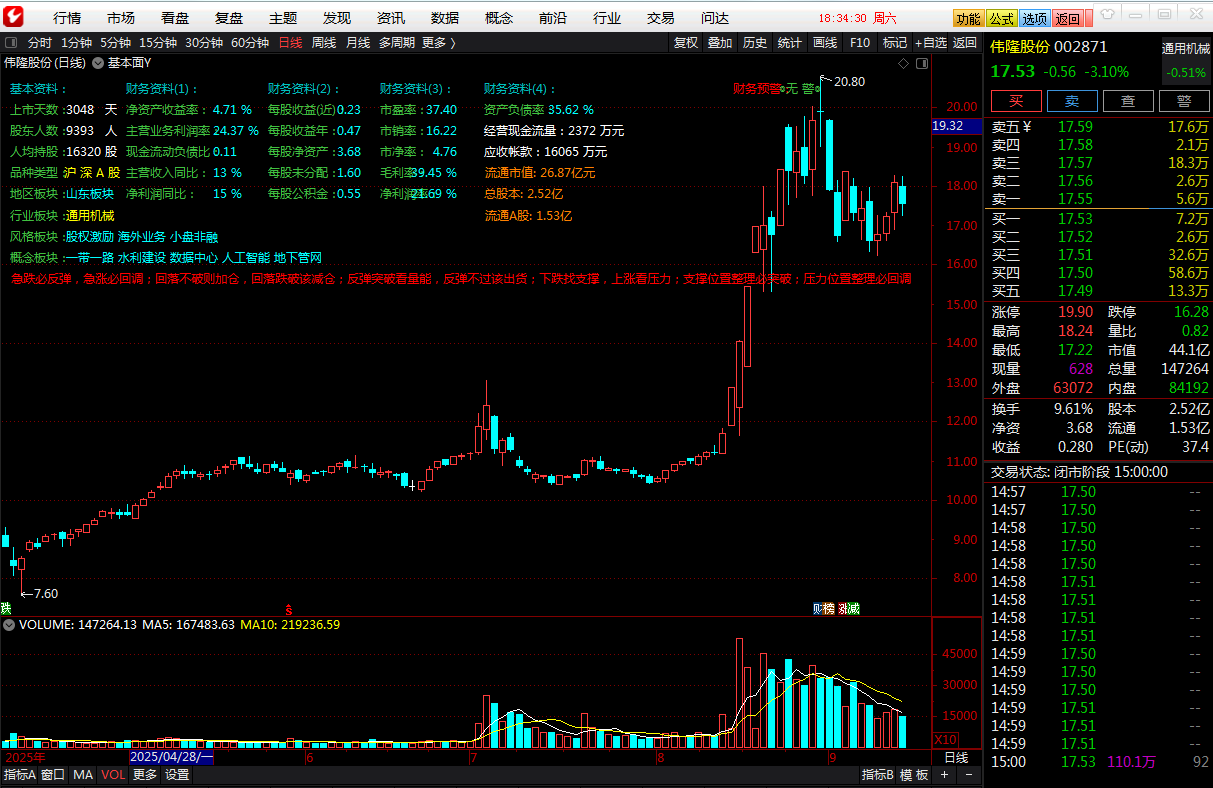Click the 叠加 overlay toolbar button

click(x=720, y=43)
